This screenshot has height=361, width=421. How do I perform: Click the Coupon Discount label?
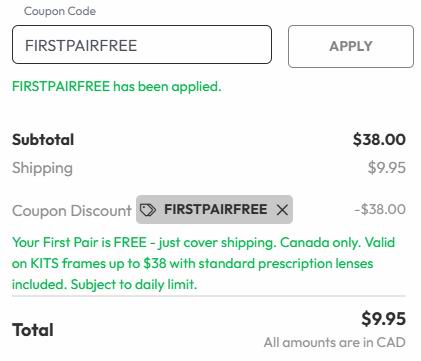point(72,211)
